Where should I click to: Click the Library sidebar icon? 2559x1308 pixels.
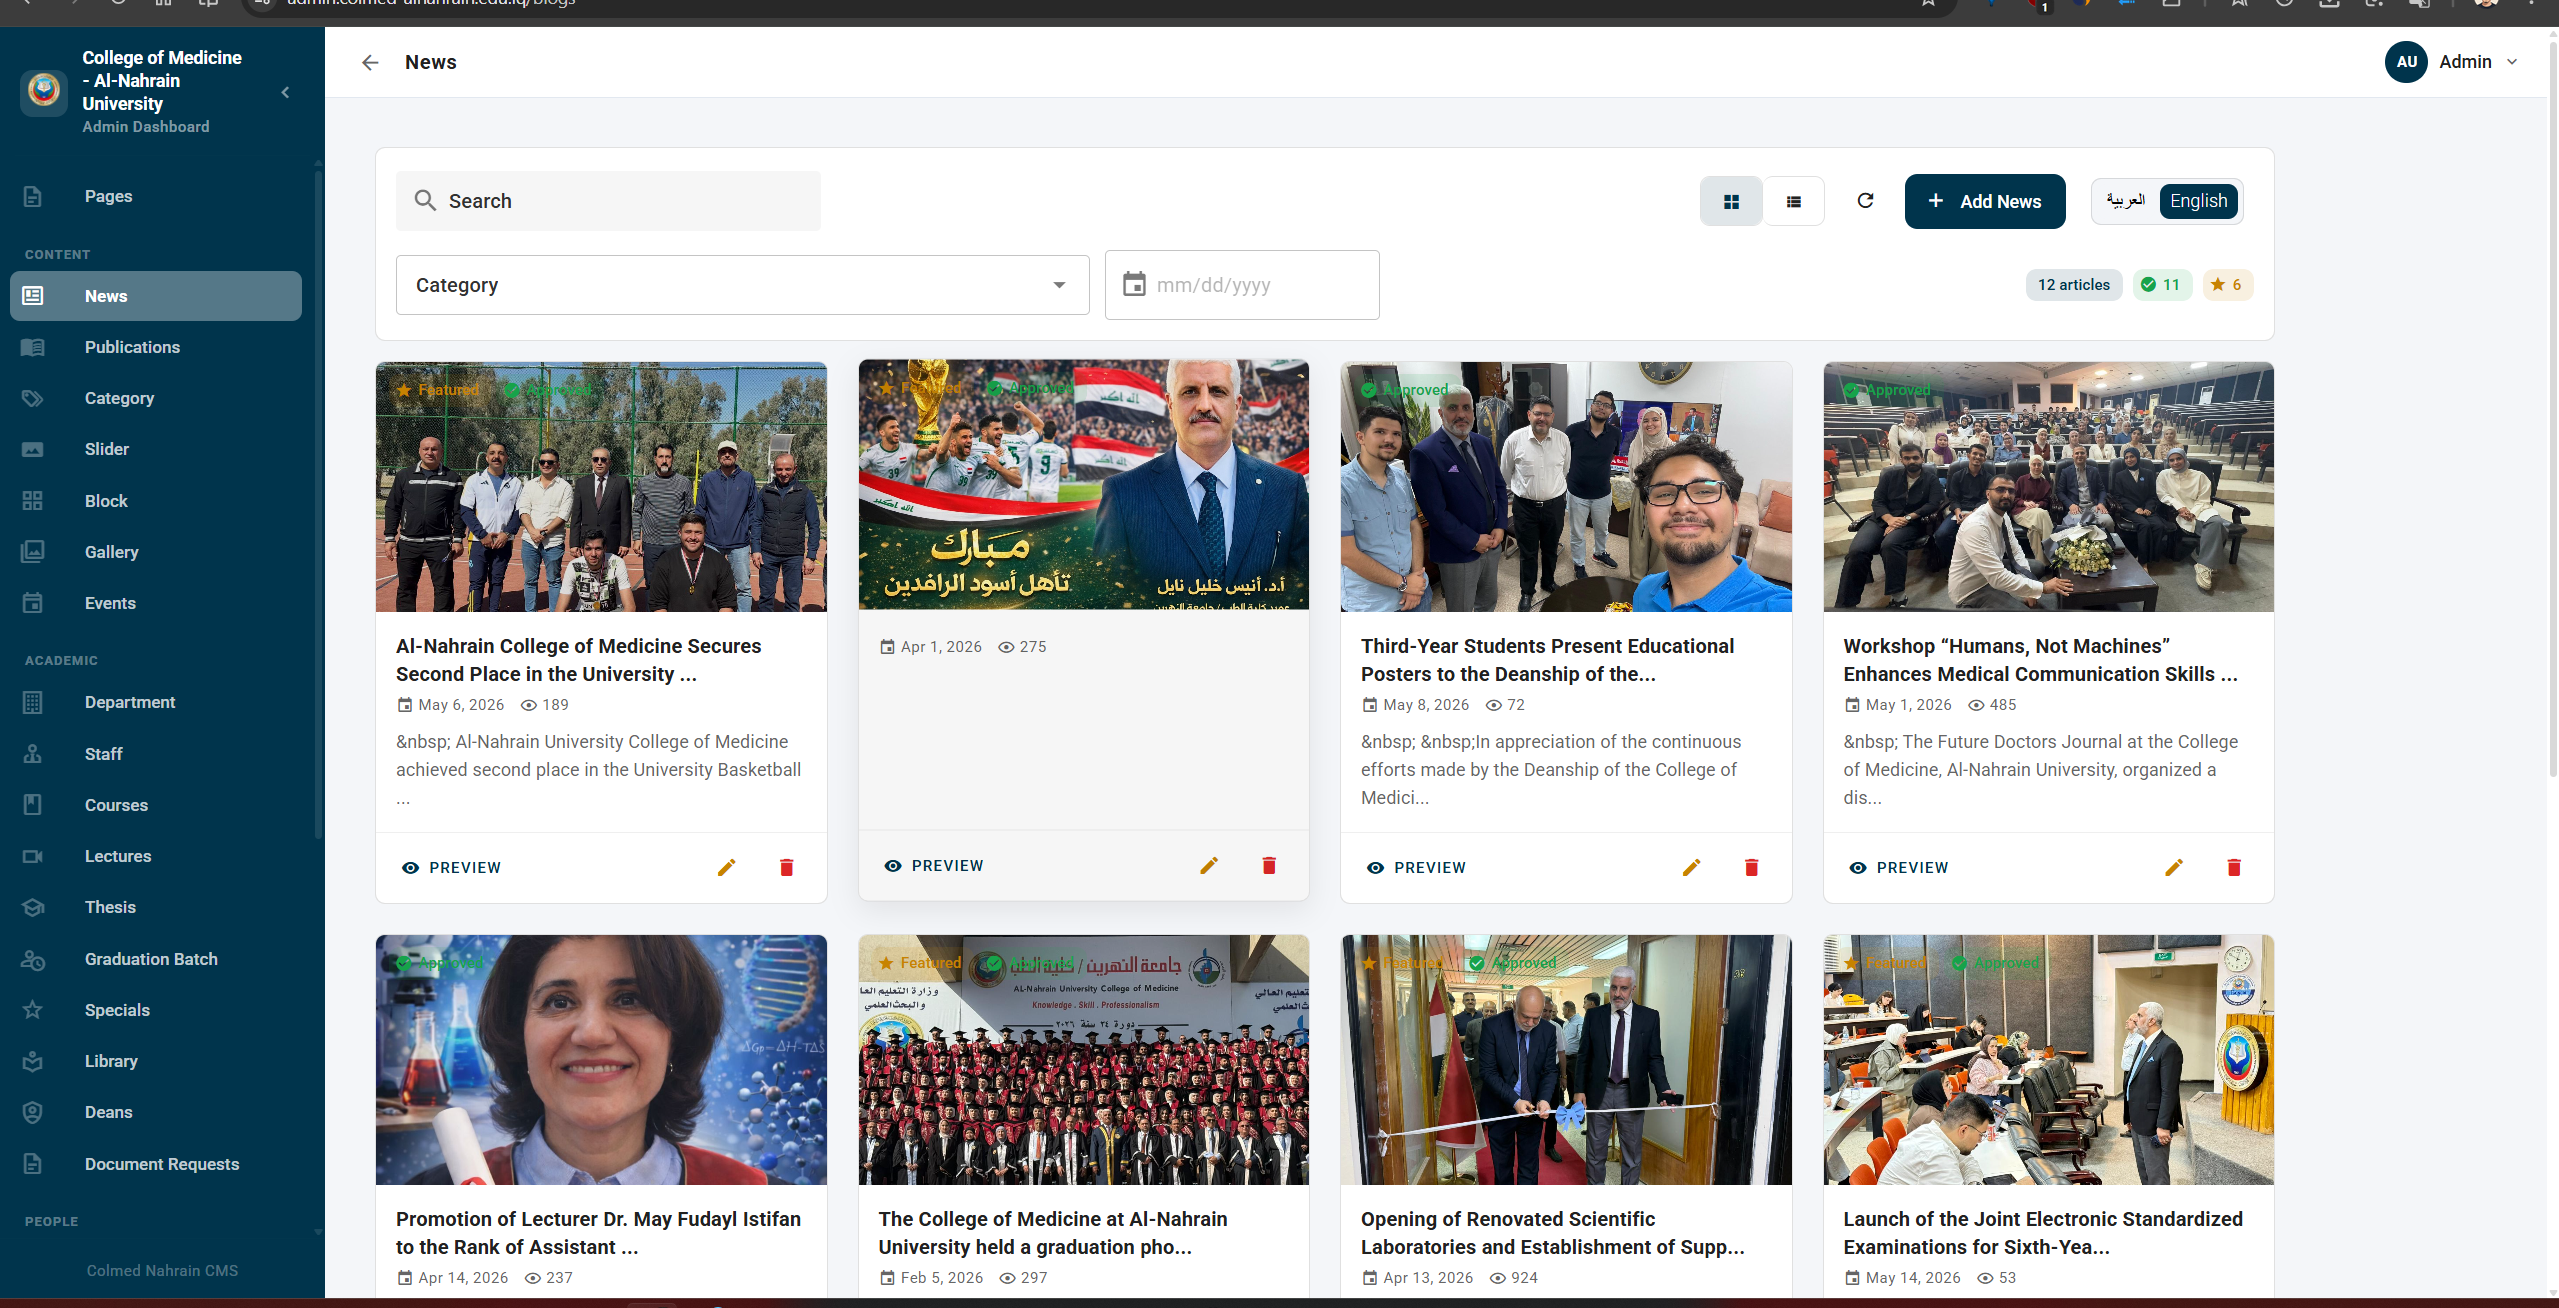(33, 1061)
